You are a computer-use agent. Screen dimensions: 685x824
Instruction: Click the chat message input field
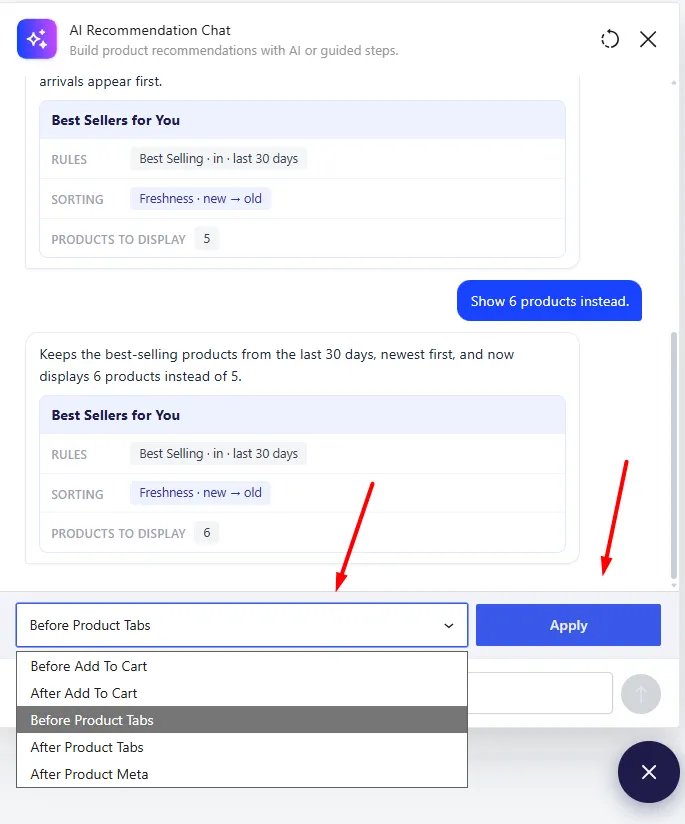[x=540, y=693]
